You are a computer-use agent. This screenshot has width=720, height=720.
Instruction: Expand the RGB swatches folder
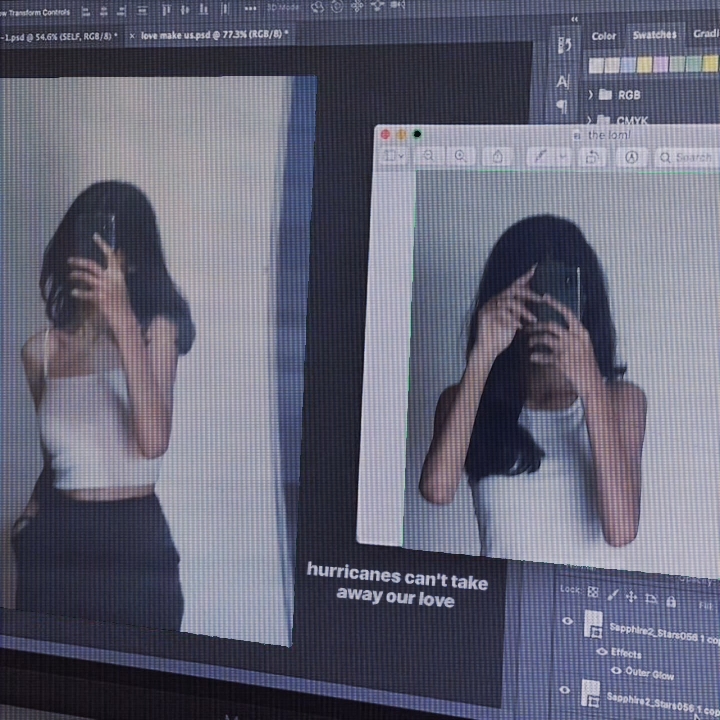click(x=591, y=95)
